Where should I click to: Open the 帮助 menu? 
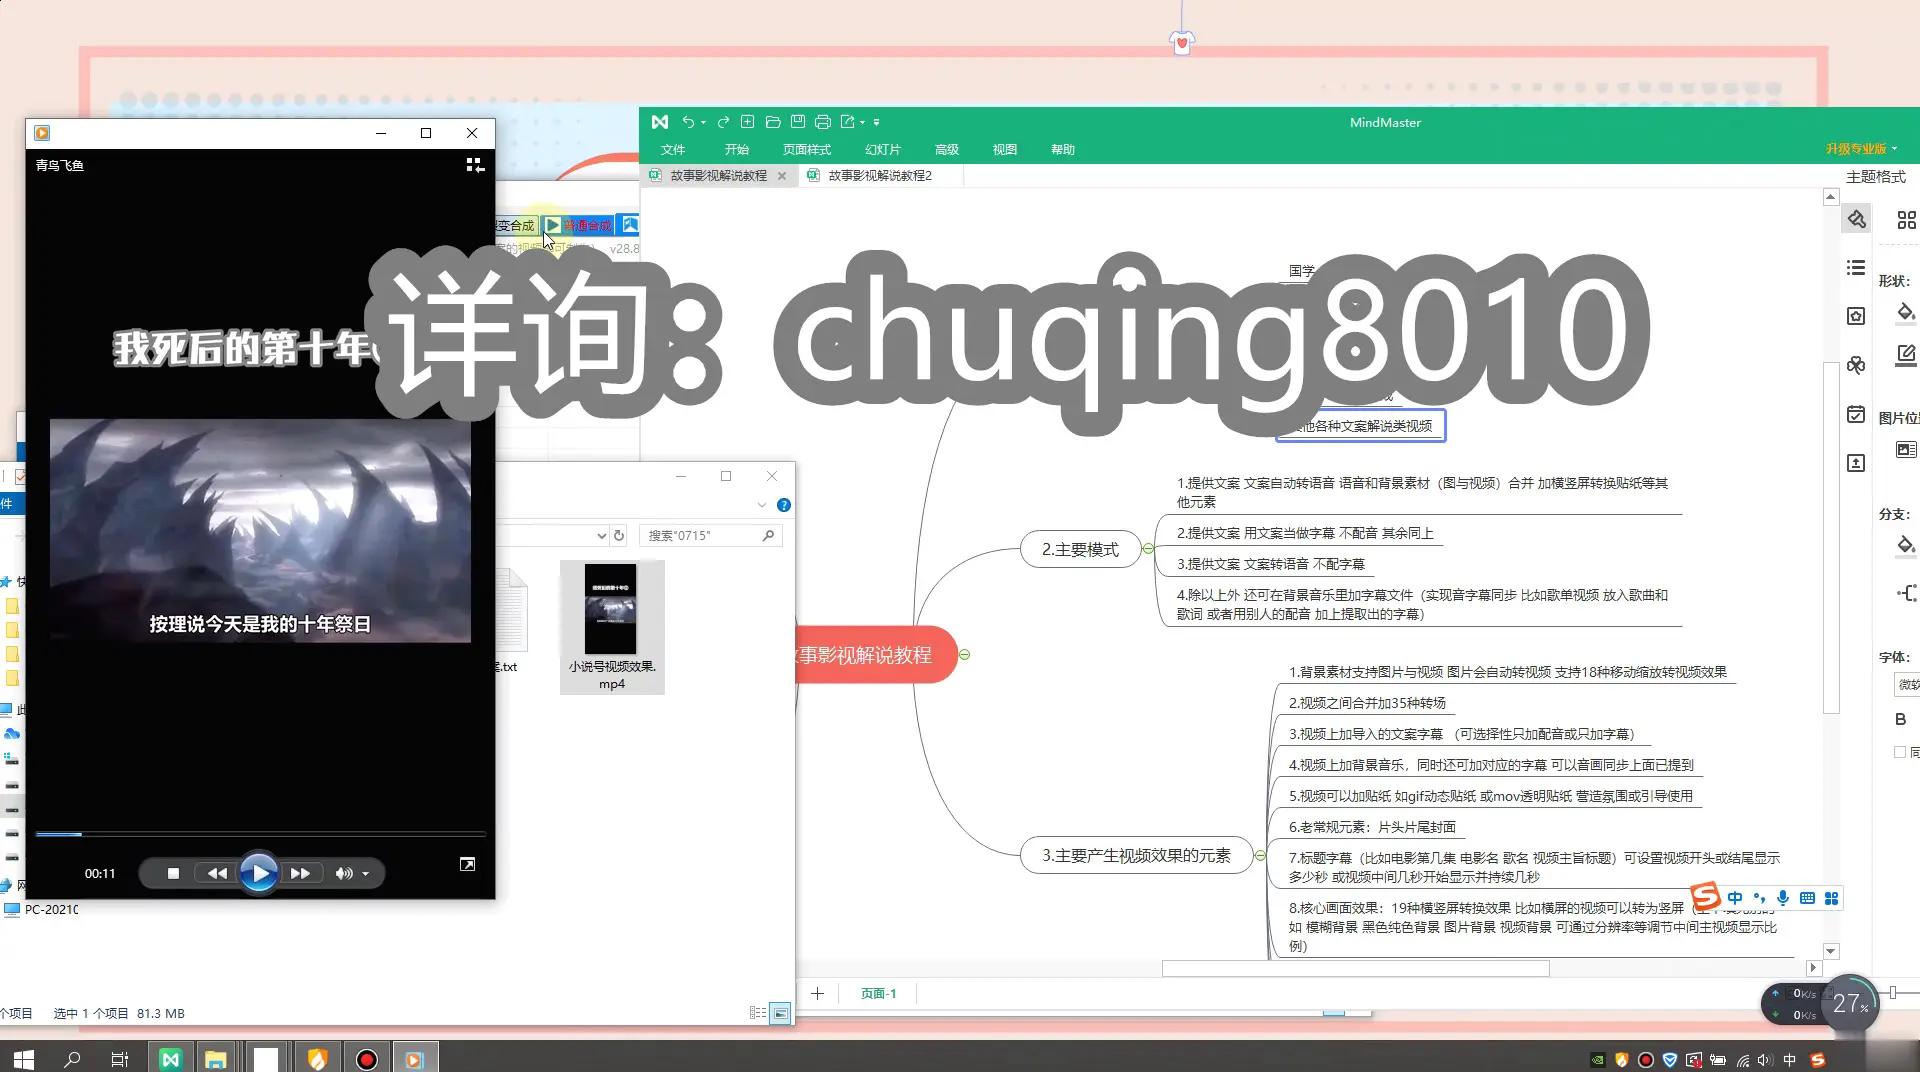[1063, 150]
